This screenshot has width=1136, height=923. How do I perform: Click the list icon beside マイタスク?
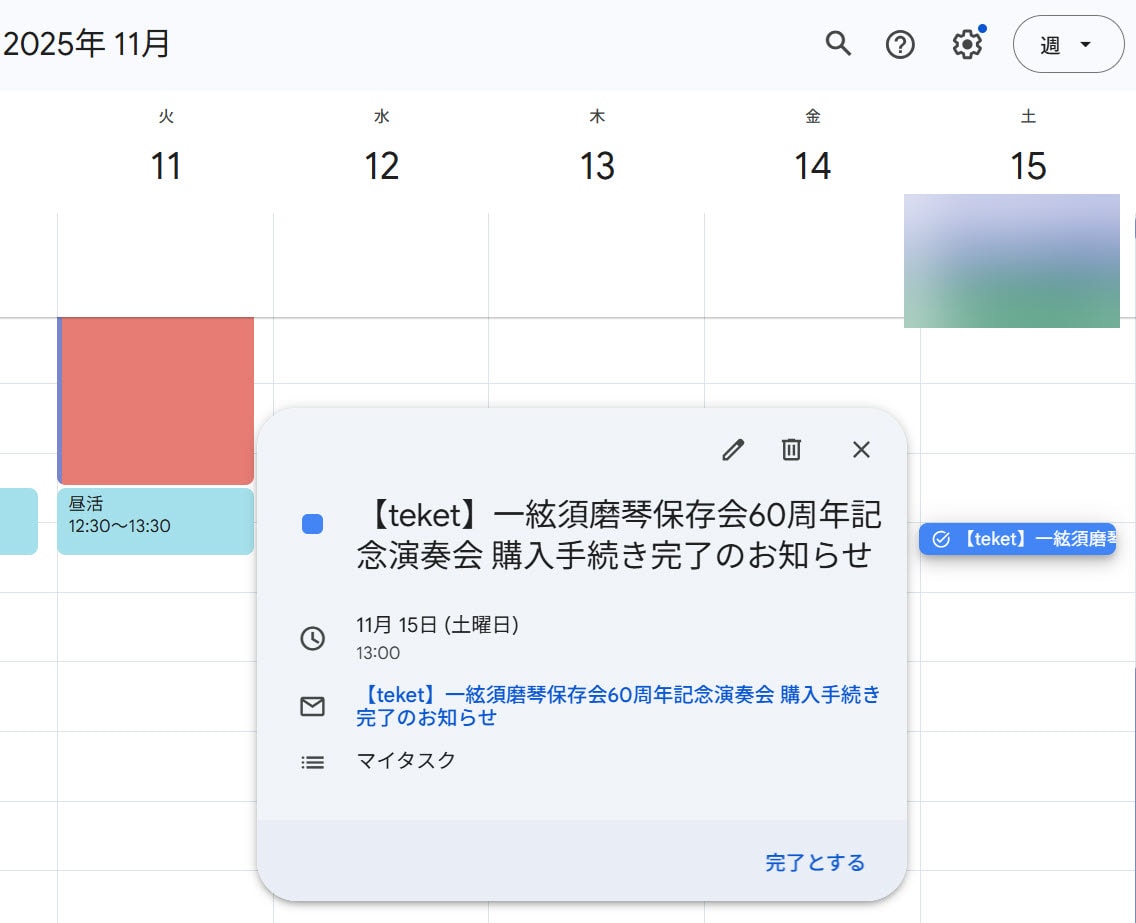[x=313, y=762]
